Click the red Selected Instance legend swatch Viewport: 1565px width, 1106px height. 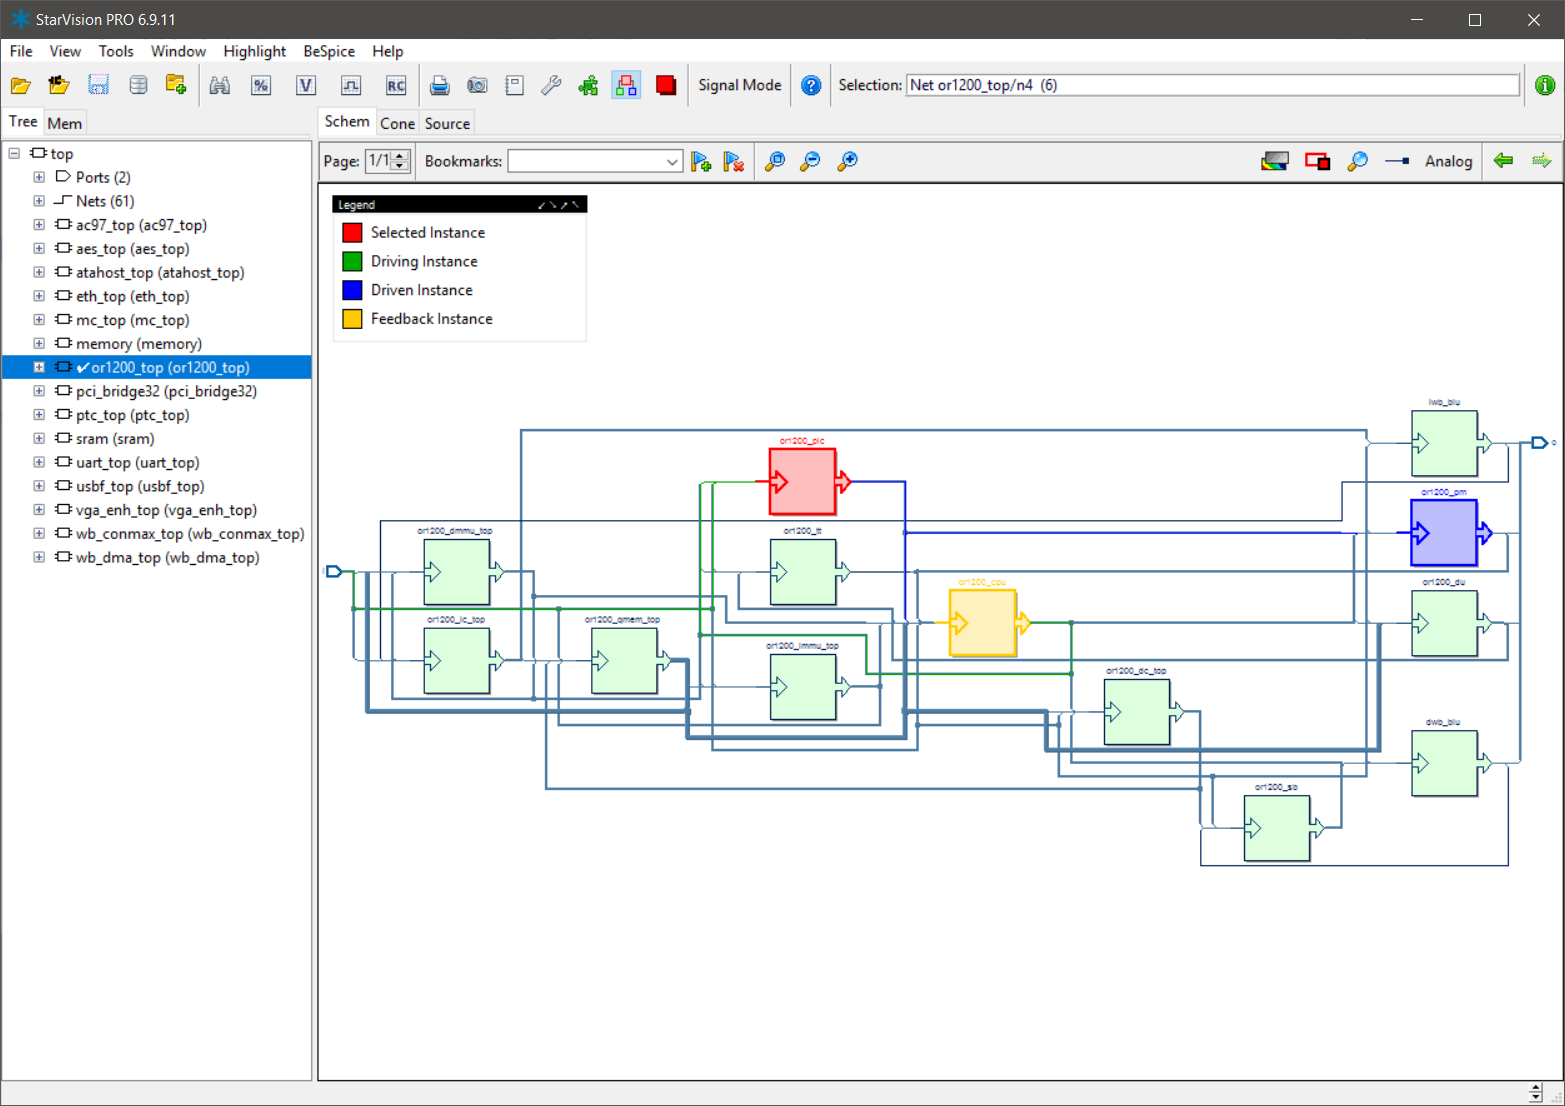(352, 233)
